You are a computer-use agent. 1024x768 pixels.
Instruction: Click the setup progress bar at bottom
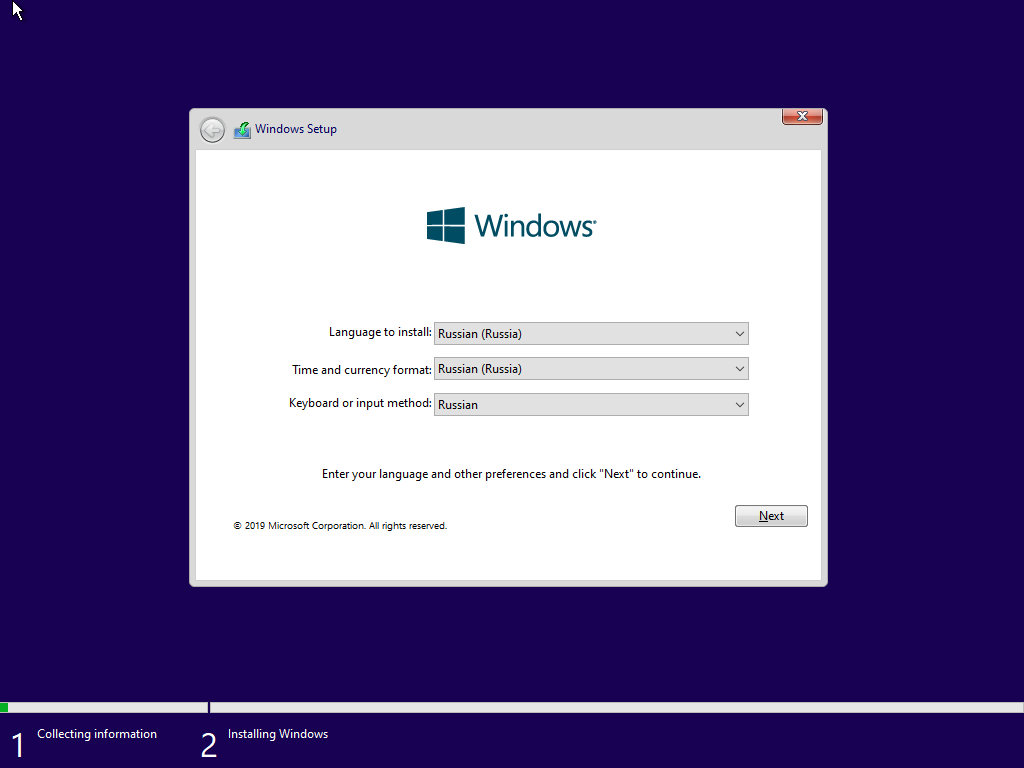[x=512, y=707]
